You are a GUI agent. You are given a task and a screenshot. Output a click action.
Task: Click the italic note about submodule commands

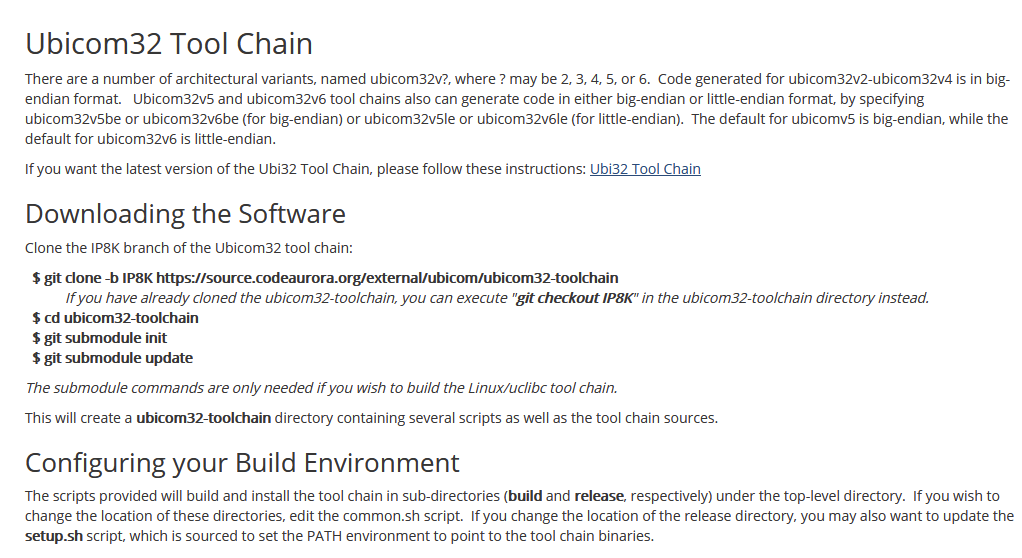321,388
